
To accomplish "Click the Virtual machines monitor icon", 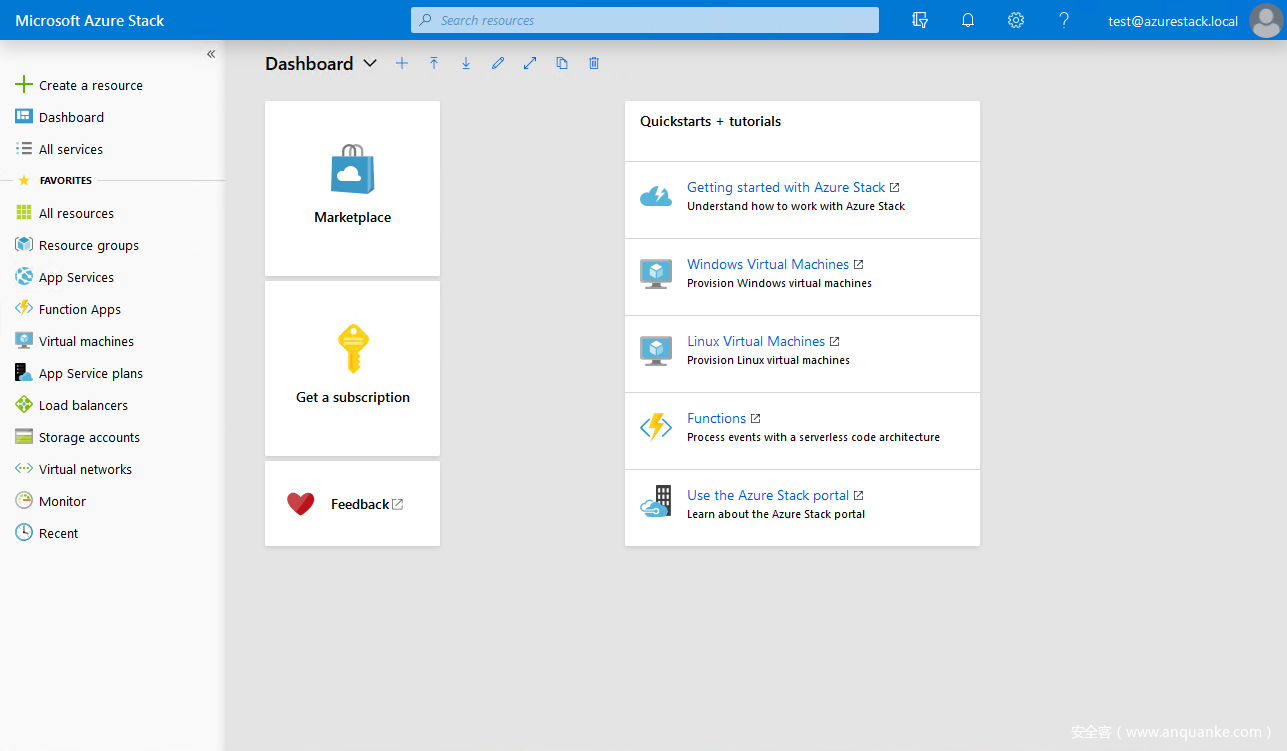I will tap(24, 341).
